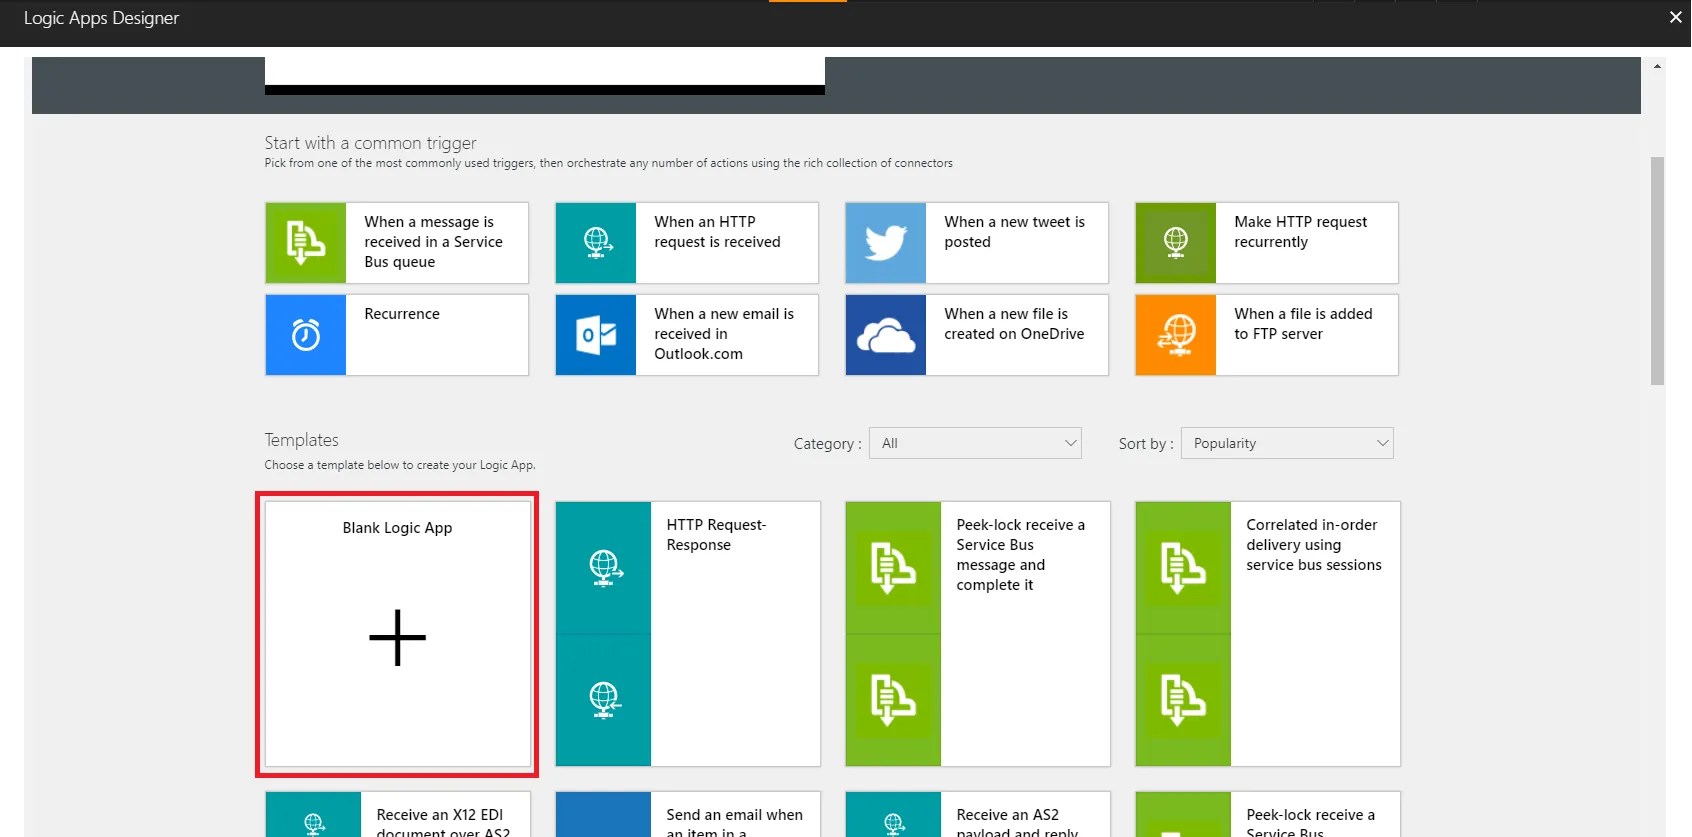This screenshot has width=1692, height=837.
Task: Click the scrollbar up arrow
Action: [x=1657, y=66]
